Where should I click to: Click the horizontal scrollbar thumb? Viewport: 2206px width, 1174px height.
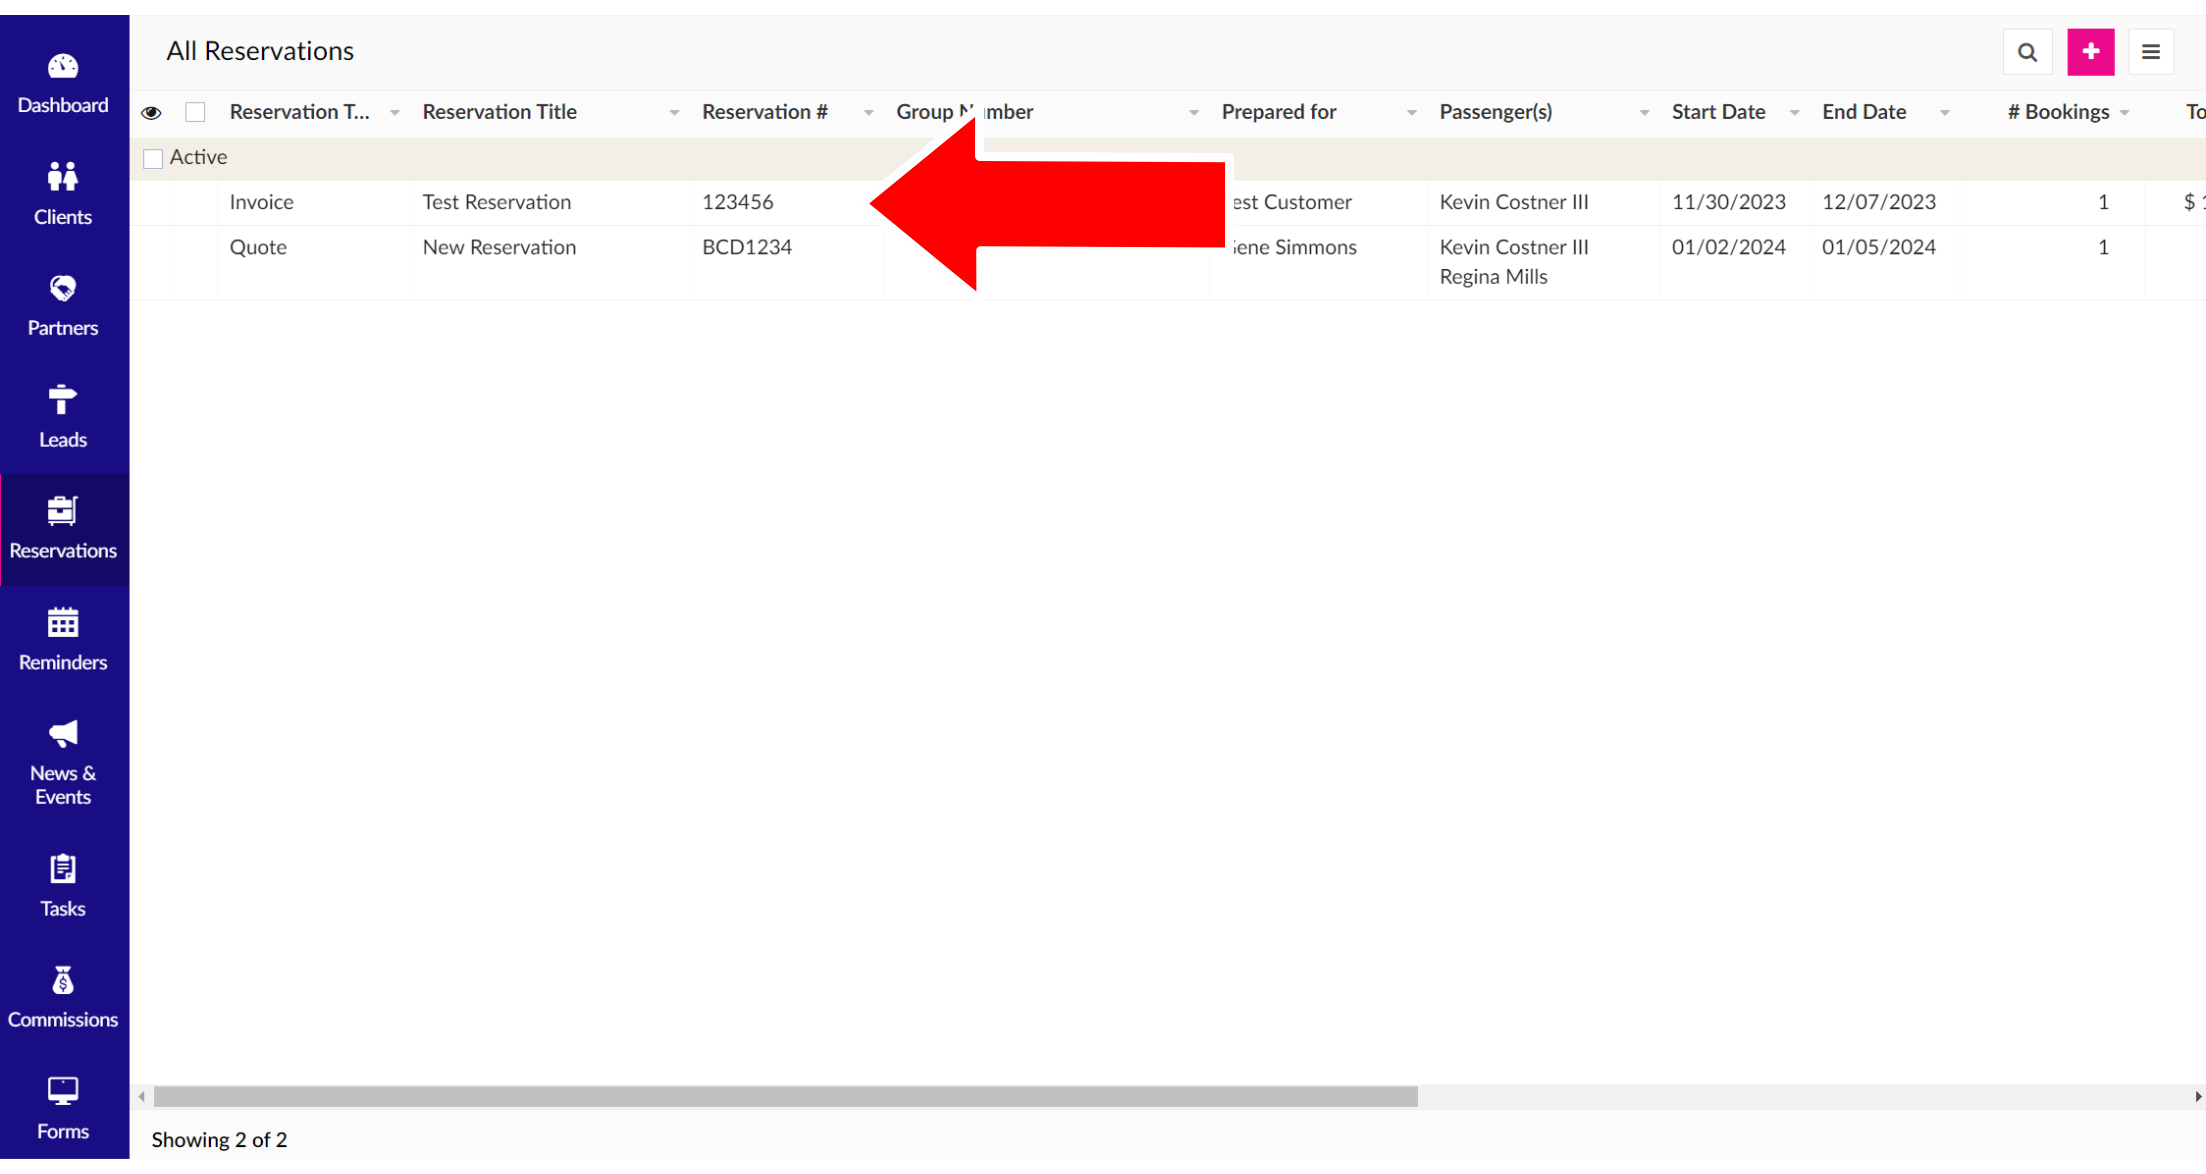tap(785, 1097)
